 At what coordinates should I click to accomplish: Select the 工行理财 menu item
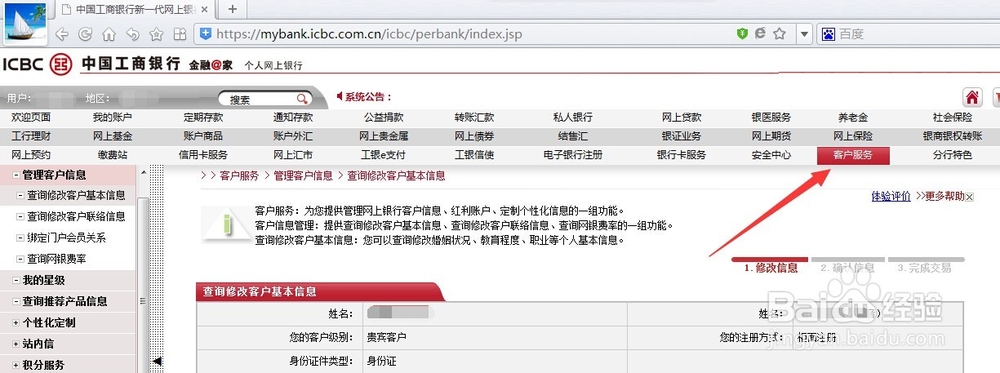[x=31, y=136]
